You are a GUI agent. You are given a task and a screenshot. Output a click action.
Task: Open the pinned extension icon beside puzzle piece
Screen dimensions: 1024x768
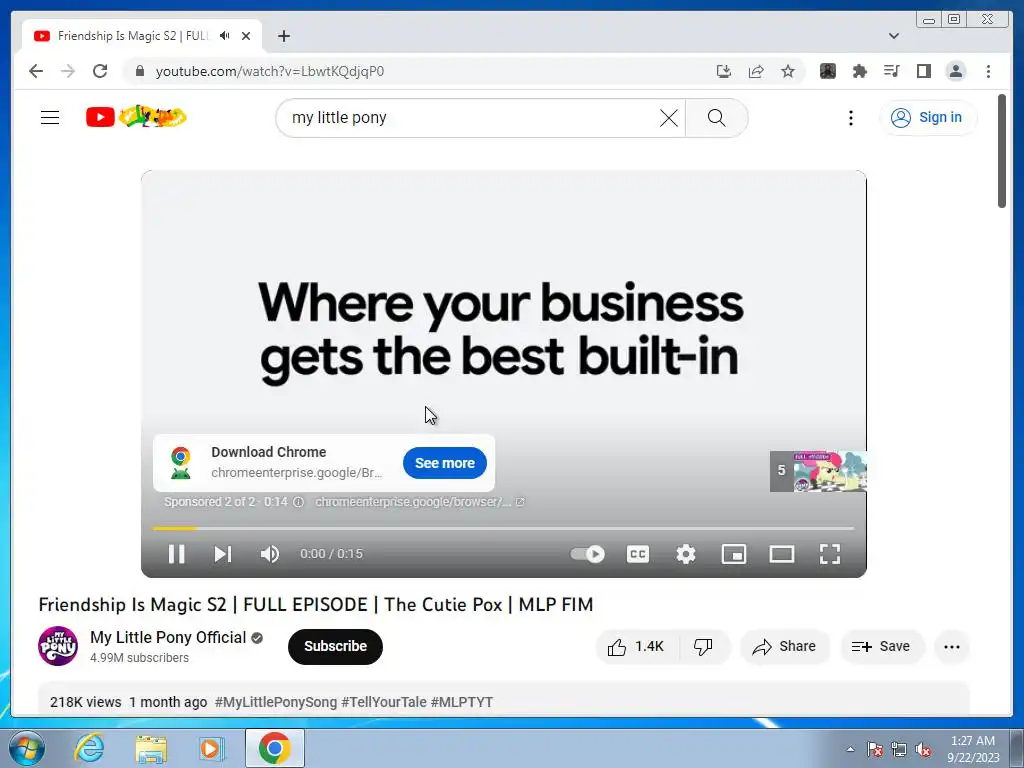pos(827,71)
